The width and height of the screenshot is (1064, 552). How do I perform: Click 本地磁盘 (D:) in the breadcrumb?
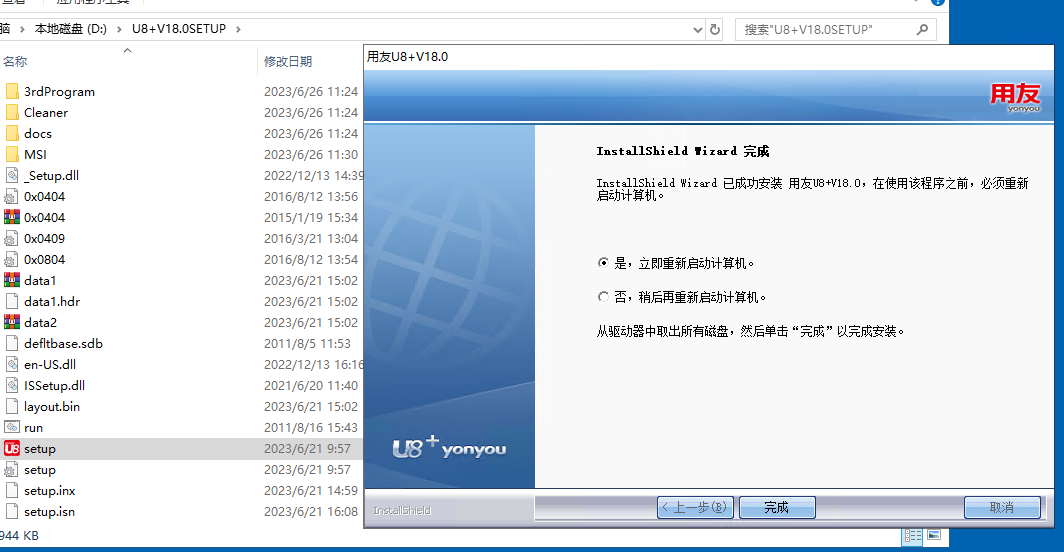pos(71,29)
